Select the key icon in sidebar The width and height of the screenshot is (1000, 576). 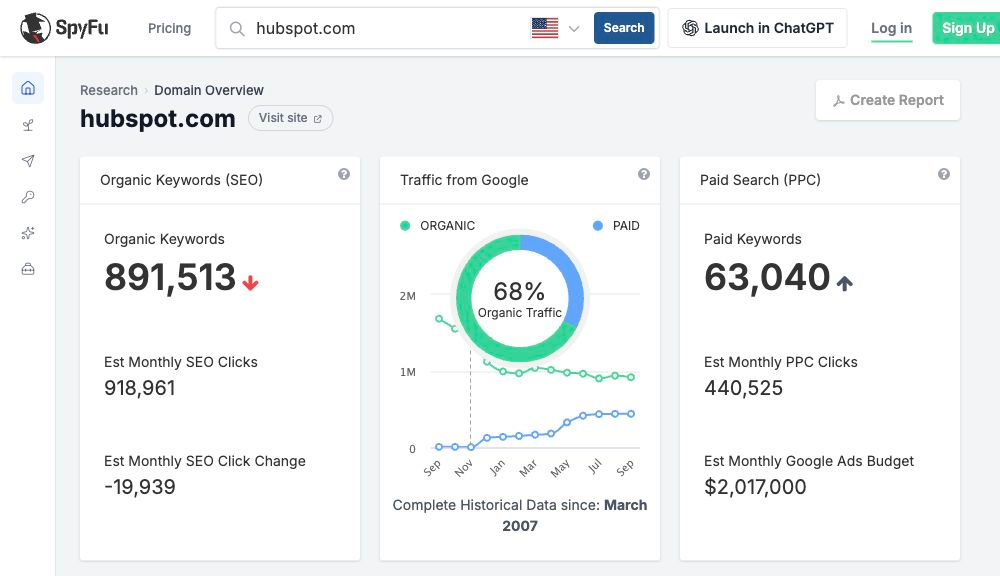tap(28, 197)
